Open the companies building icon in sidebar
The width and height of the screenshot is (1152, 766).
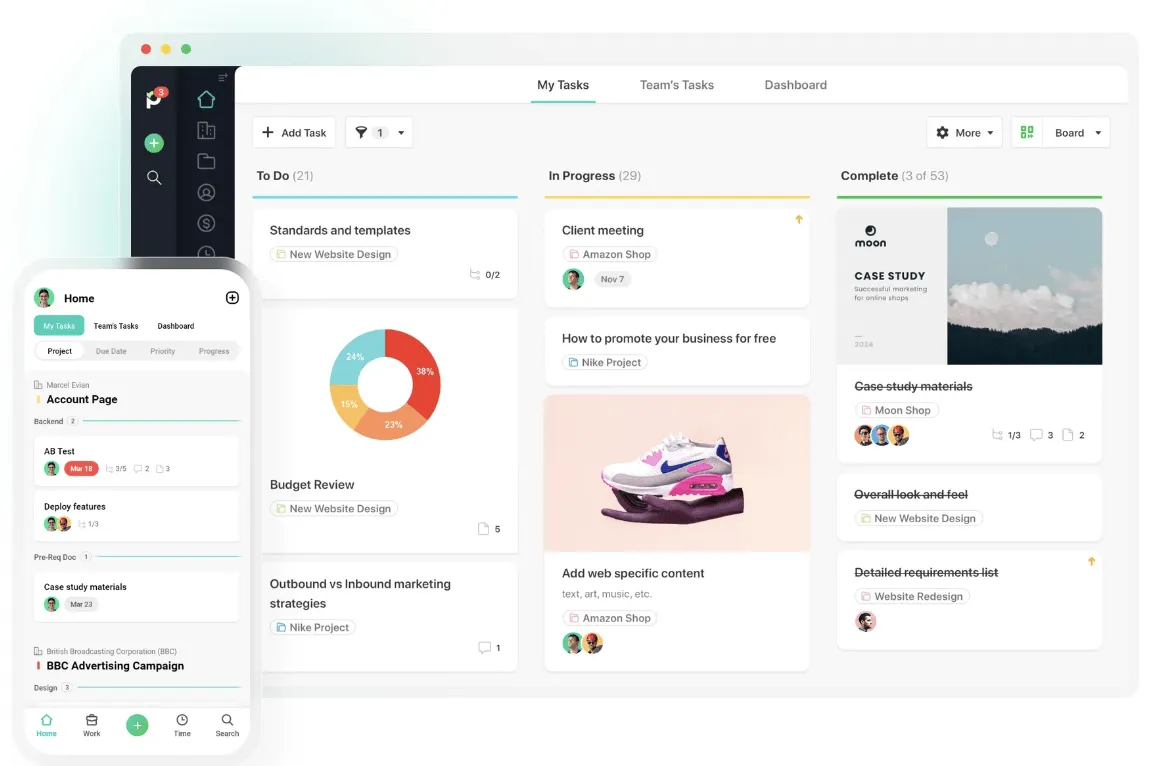click(x=206, y=131)
